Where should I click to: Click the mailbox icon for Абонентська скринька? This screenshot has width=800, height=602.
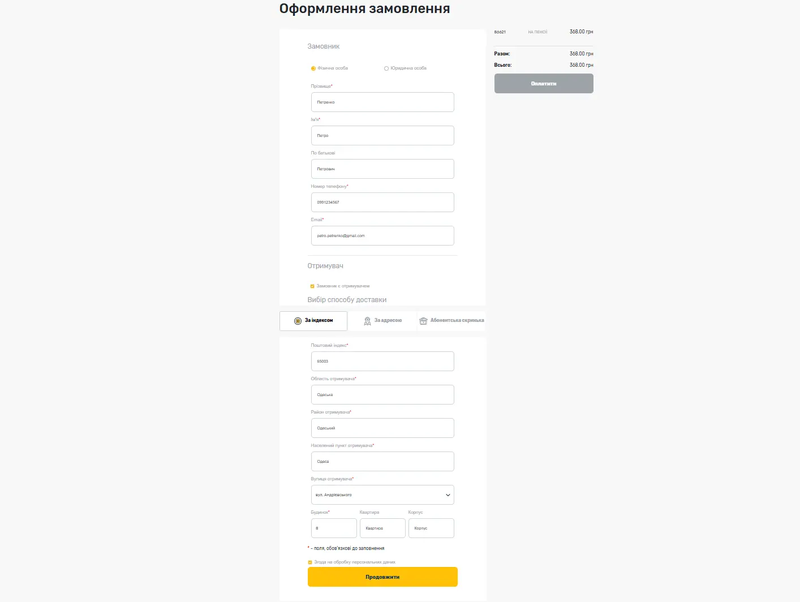point(424,321)
